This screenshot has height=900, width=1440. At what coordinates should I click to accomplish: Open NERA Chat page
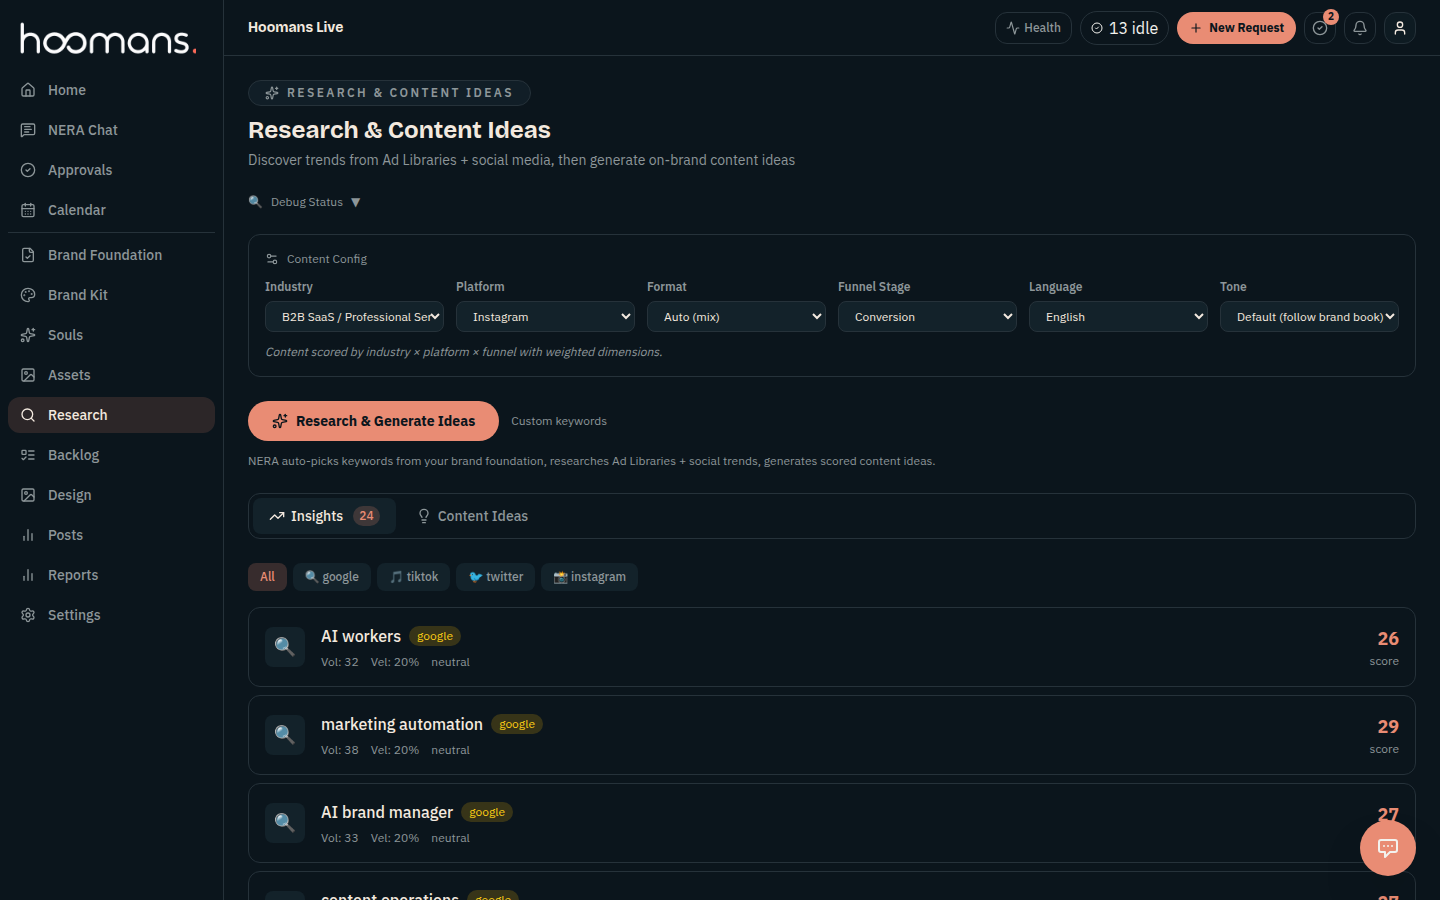tap(111, 130)
